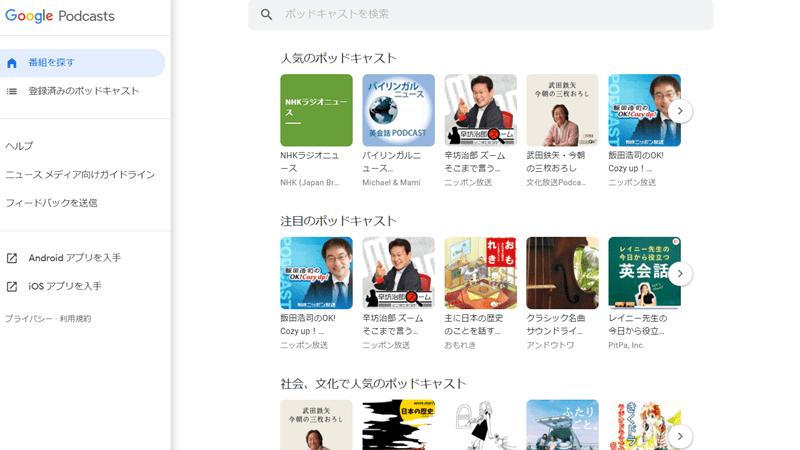This screenshot has width=800, height=450.
Task: Open 武田鉄矢 今朝の三枚おろし thumbnail in 人気 row
Action: [x=562, y=110]
